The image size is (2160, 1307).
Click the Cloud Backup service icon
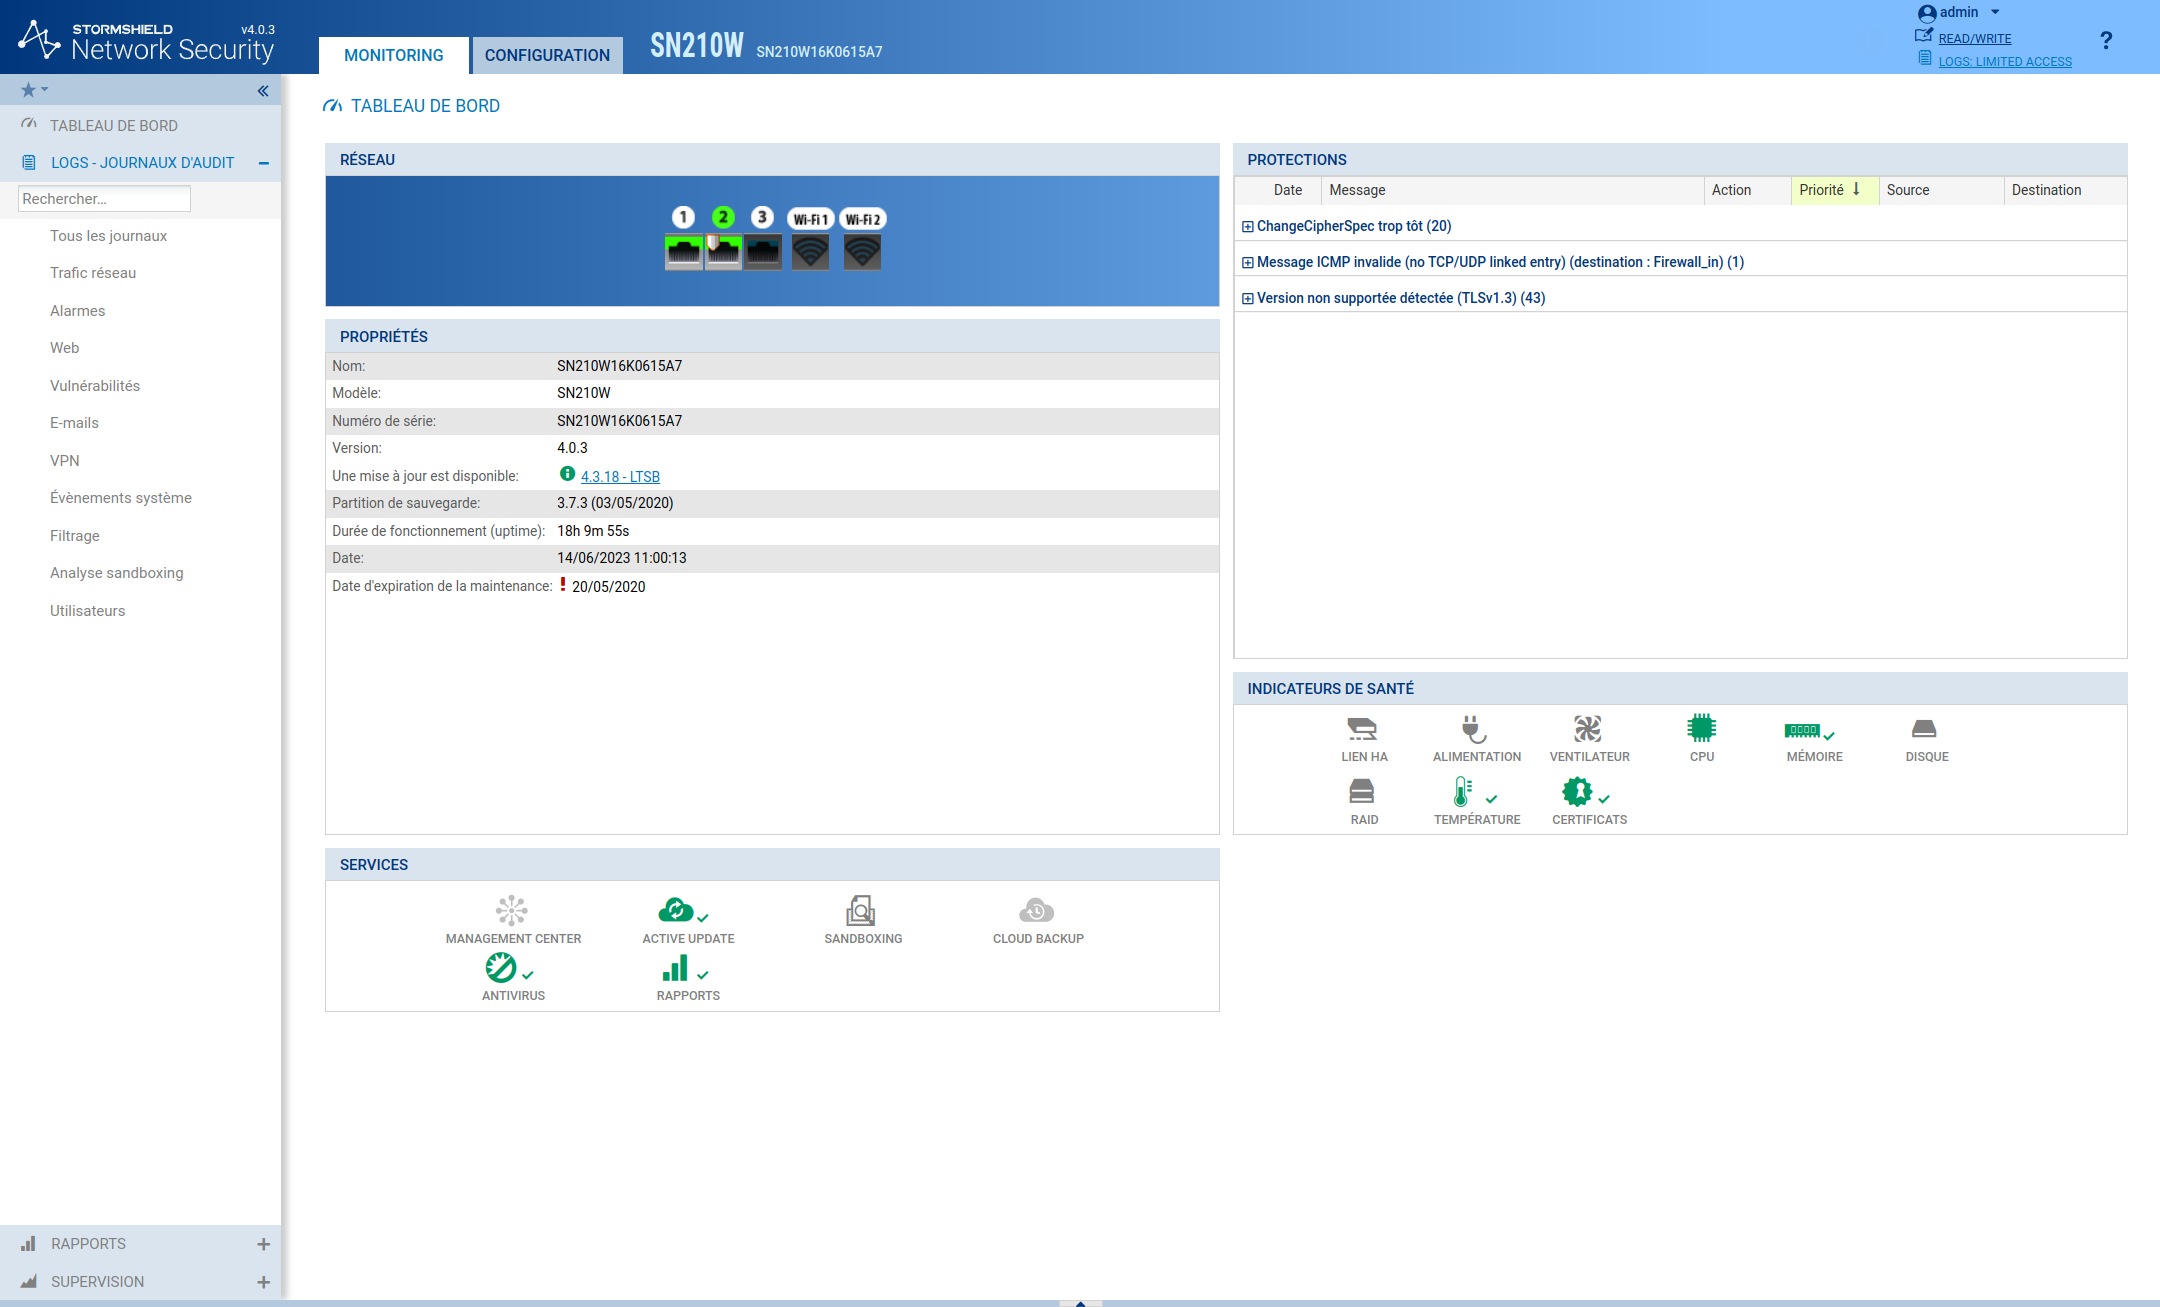point(1036,910)
